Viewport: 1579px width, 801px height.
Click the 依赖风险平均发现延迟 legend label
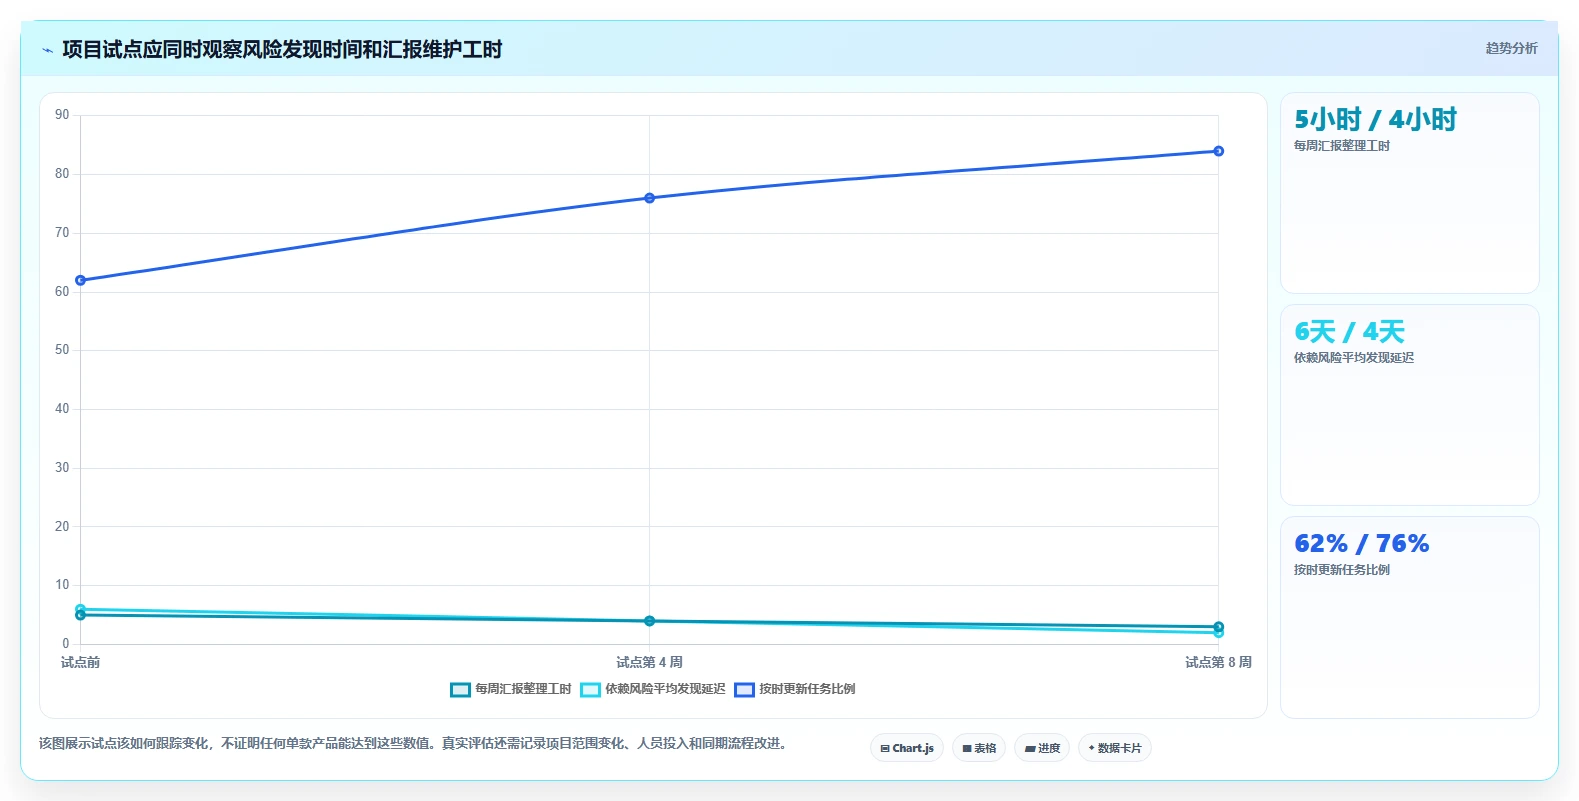pos(665,689)
